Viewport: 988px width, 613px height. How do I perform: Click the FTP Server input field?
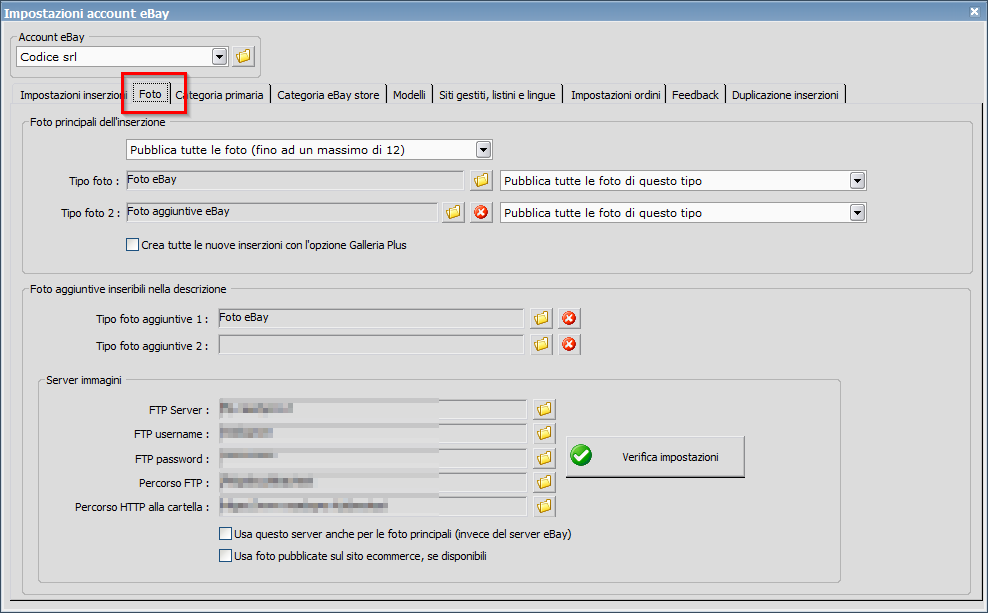coord(372,409)
